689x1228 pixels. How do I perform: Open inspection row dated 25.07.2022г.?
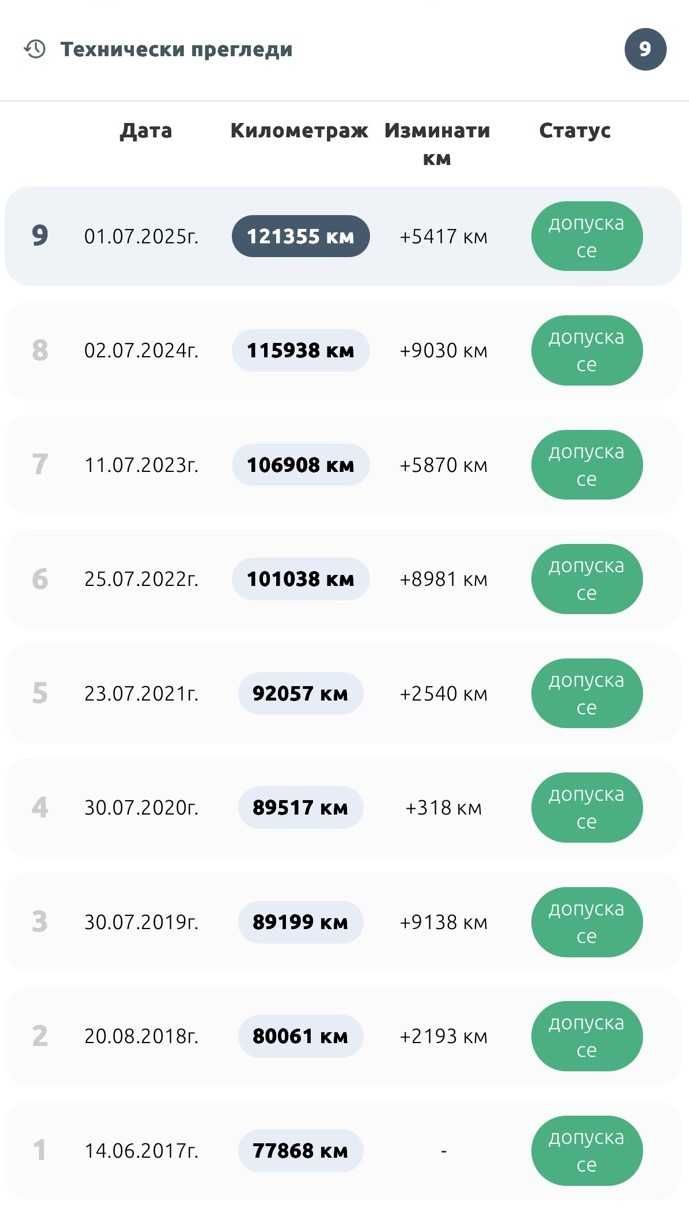tap(344, 579)
